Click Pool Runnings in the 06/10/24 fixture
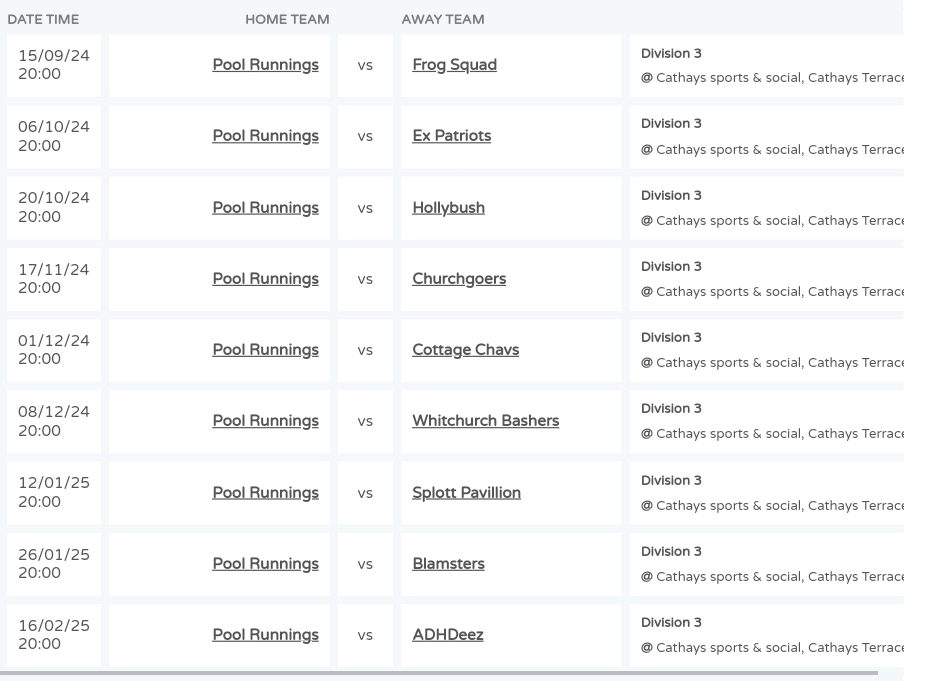The height and width of the screenshot is (681, 934). (x=266, y=136)
